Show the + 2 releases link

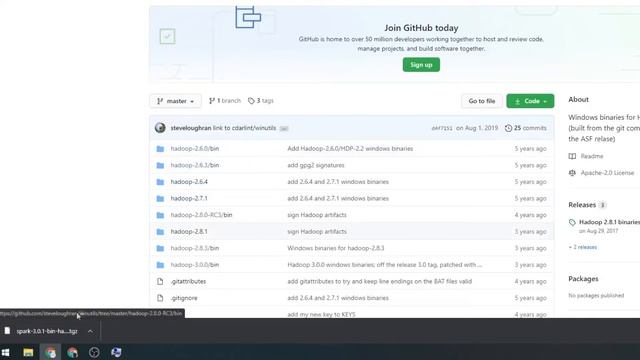tap(583, 247)
